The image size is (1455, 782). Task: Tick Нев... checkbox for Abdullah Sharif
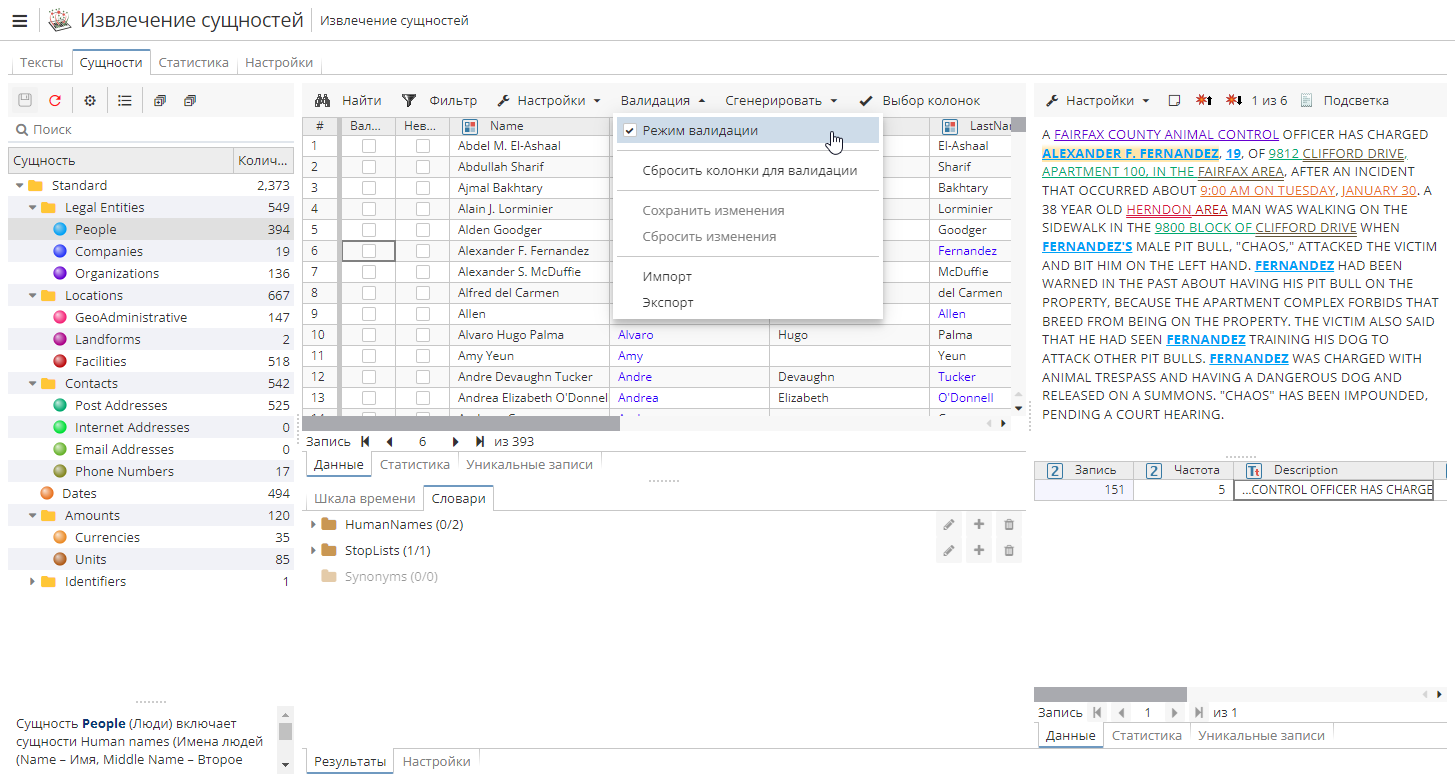423,167
